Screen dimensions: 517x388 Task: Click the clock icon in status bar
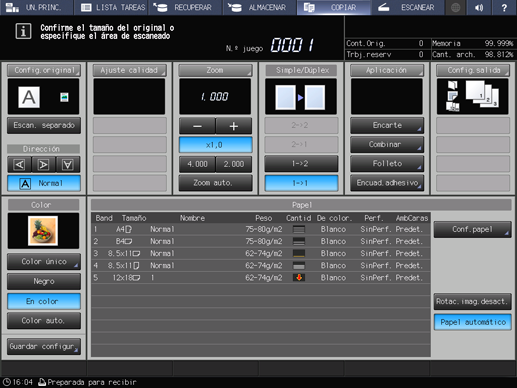coord(6,382)
